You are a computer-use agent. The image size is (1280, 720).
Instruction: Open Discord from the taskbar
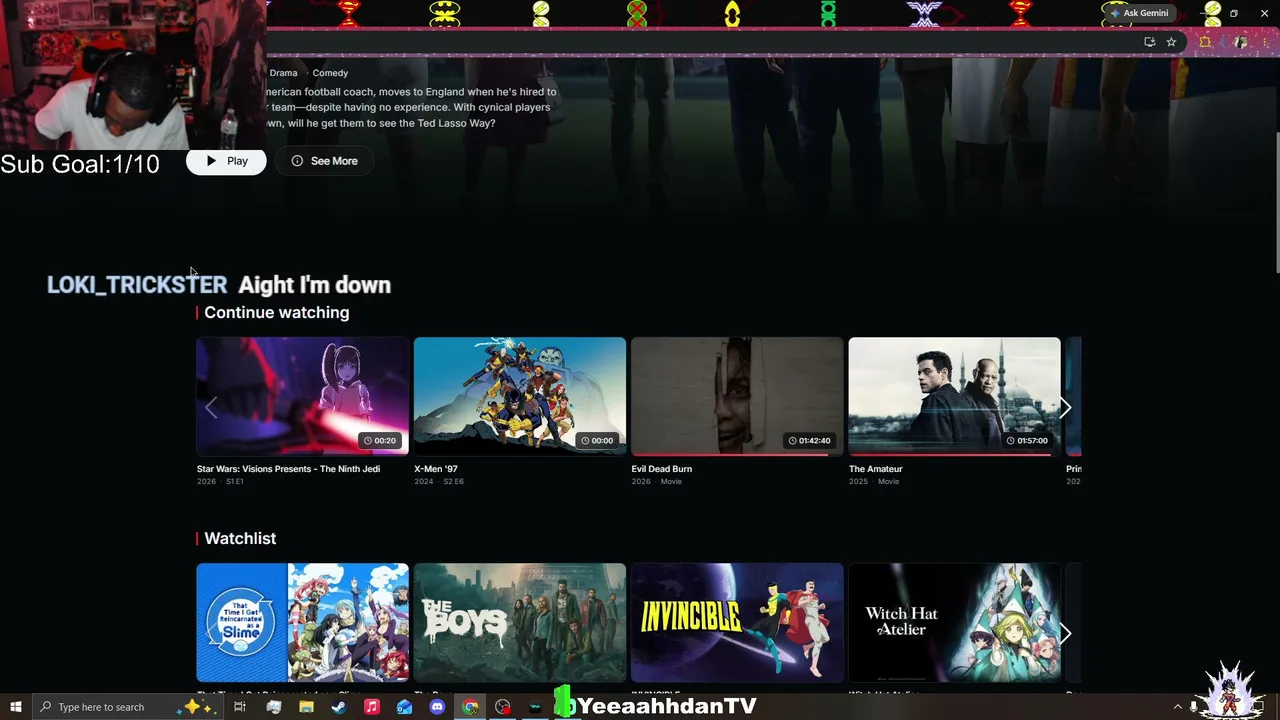437,707
